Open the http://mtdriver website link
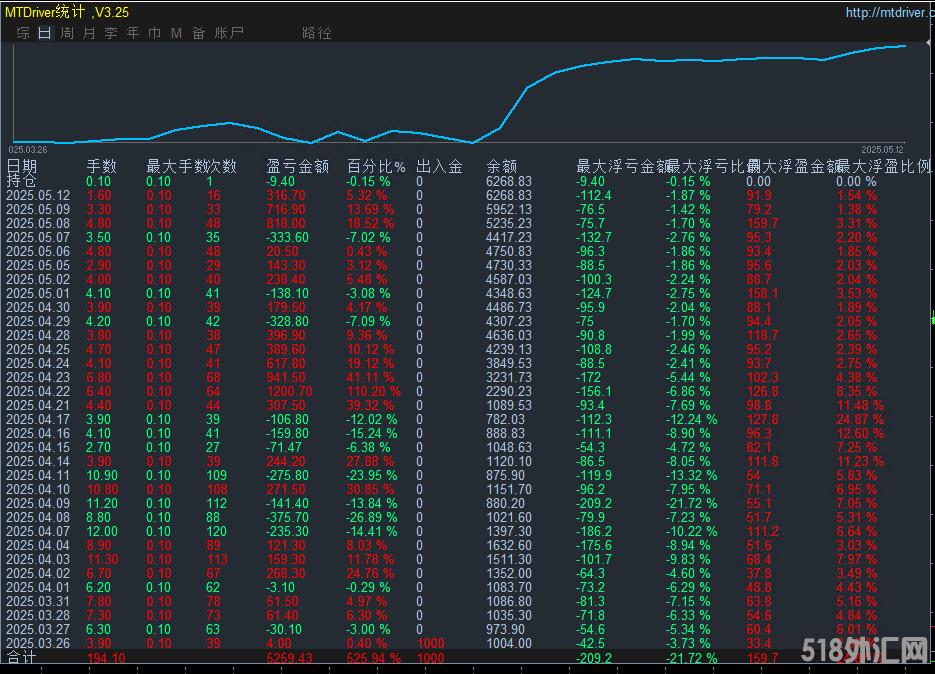Viewport: 935px width, 674px height. (x=888, y=12)
